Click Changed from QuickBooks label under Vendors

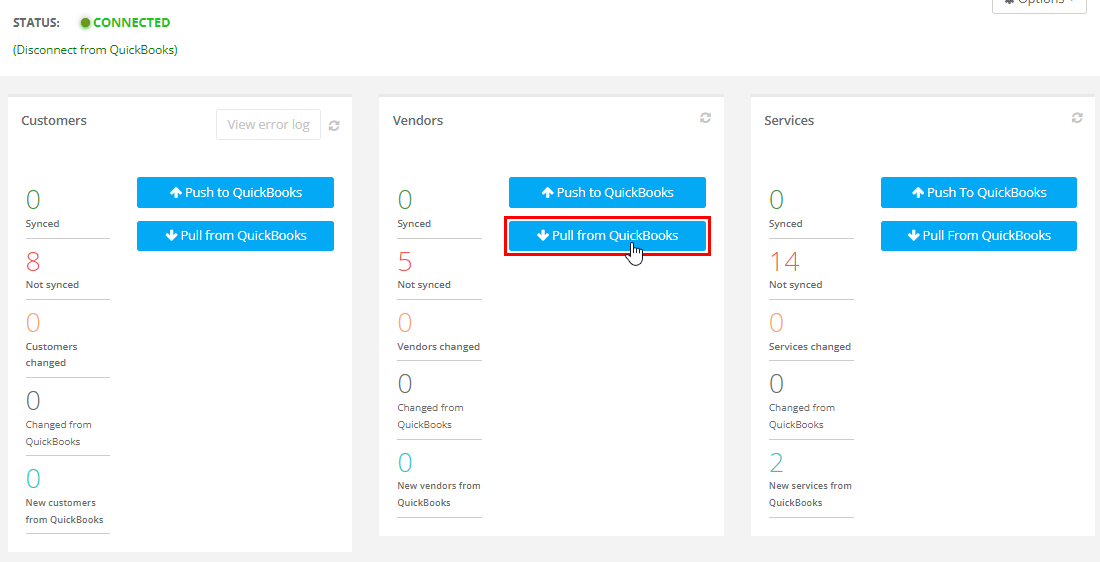pos(430,416)
